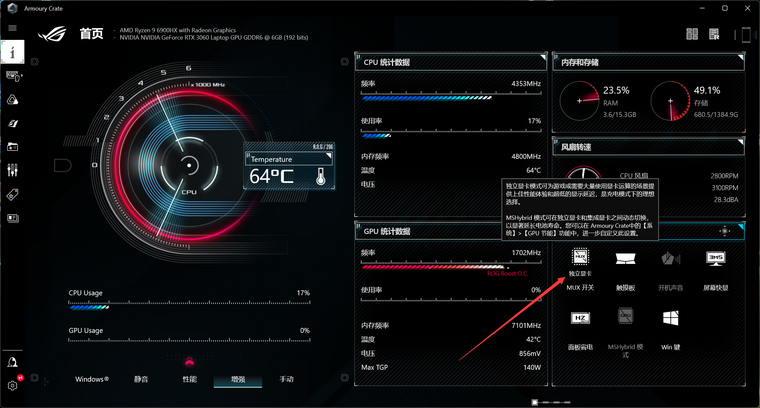Click the 首页 page title
760x408 pixels.
coord(92,33)
